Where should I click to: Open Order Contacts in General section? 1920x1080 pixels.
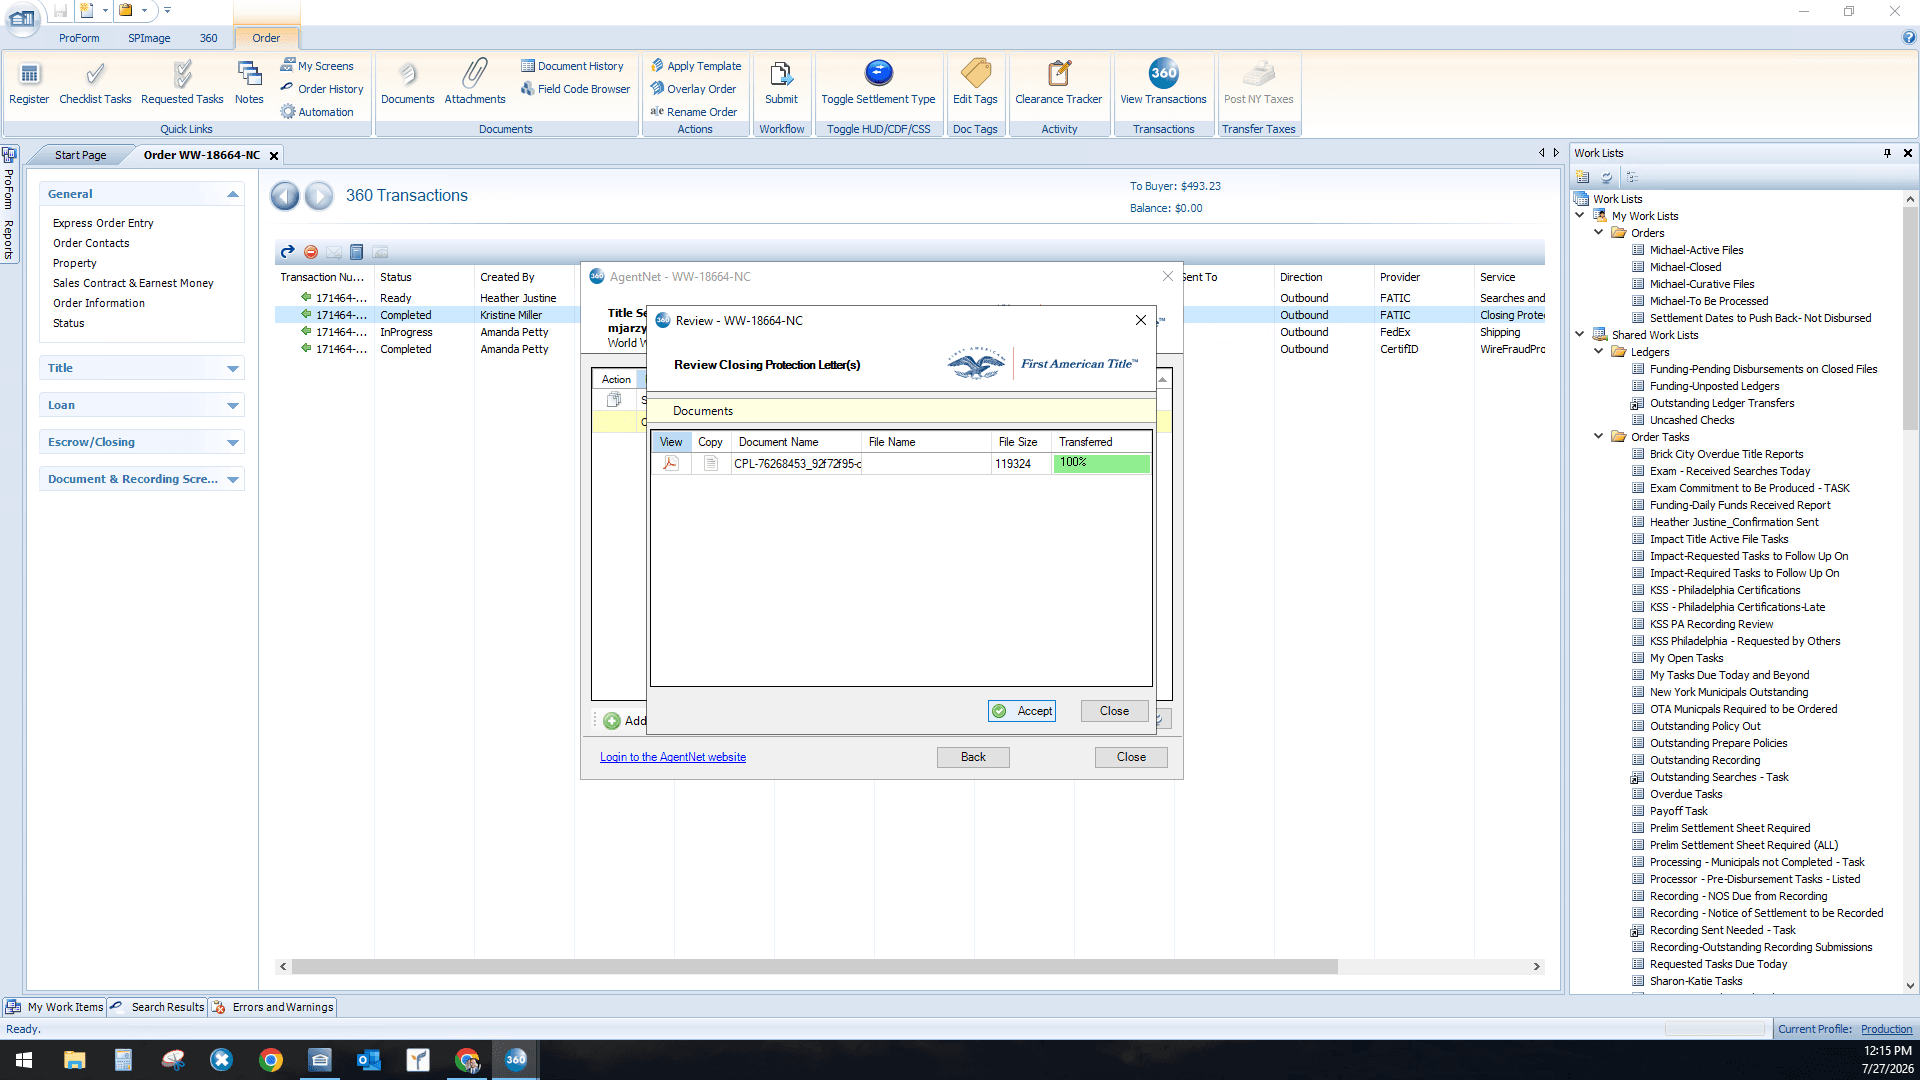tap(91, 243)
